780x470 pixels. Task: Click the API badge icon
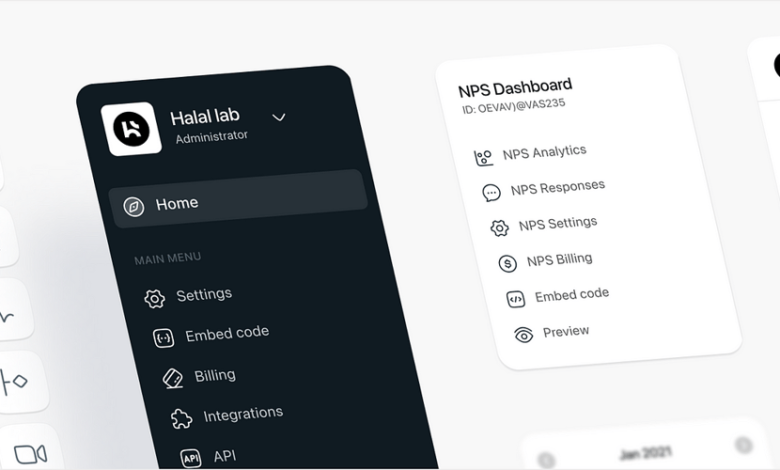pyautogui.click(x=191, y=458)
